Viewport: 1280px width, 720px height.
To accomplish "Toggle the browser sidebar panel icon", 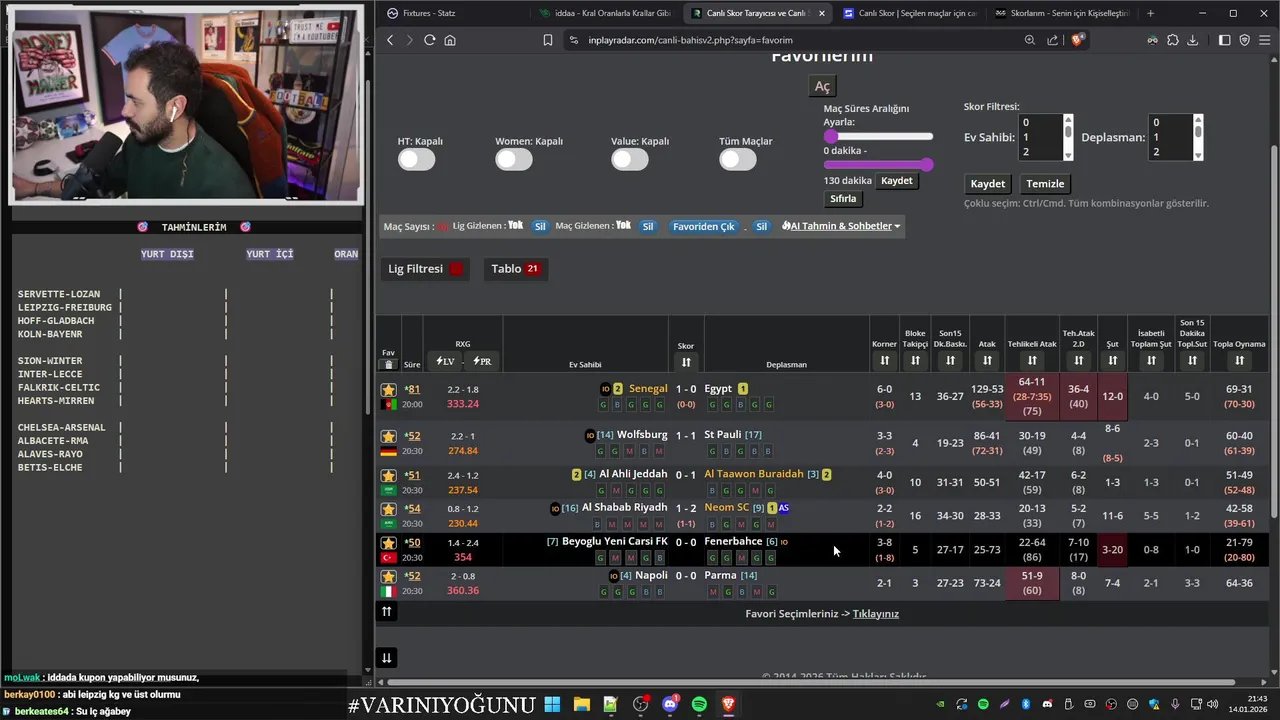I will [x=1225, y=40].
